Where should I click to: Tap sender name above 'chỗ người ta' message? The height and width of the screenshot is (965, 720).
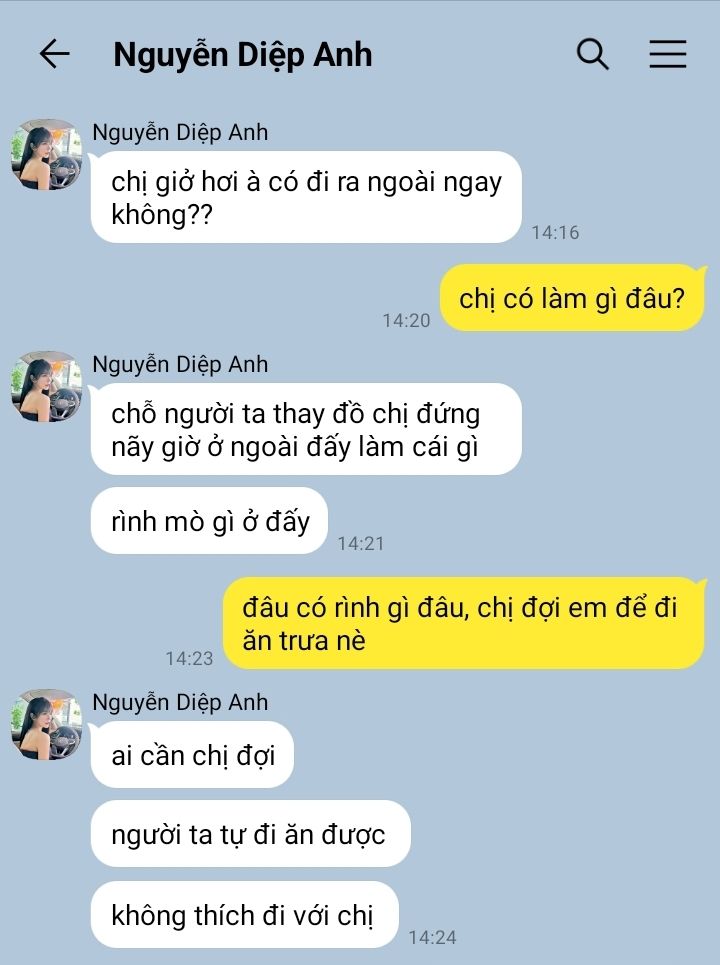point(180,364)
